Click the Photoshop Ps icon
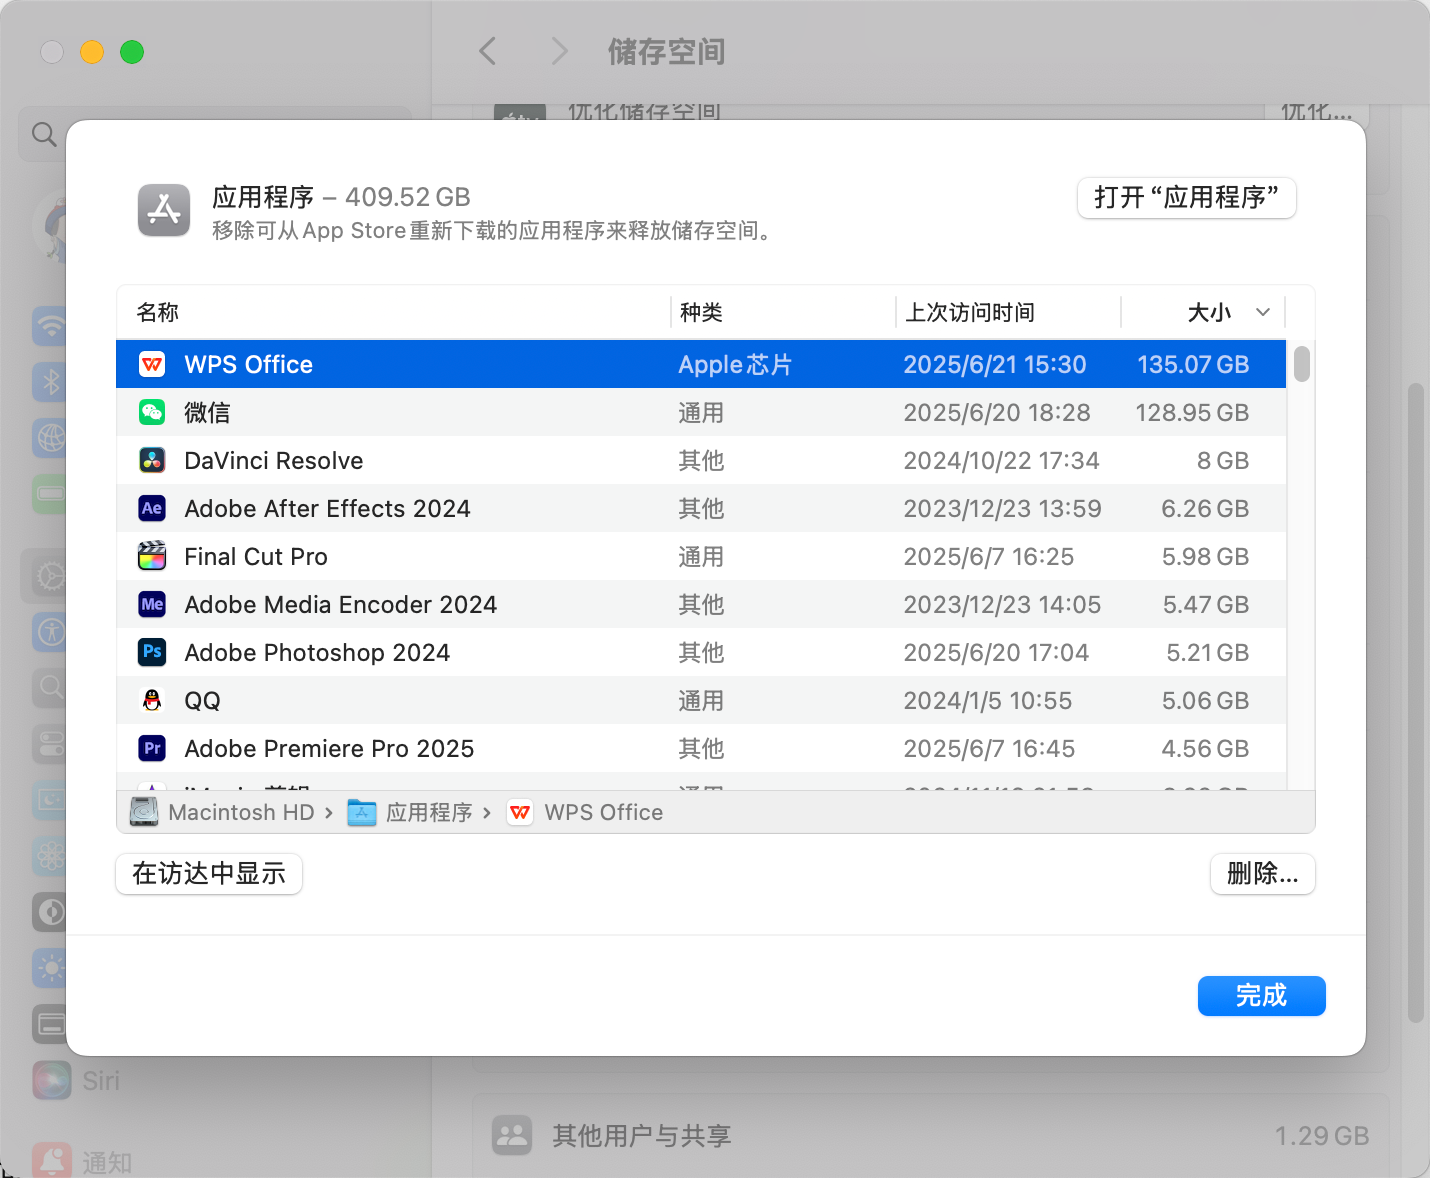 [152, 652]
